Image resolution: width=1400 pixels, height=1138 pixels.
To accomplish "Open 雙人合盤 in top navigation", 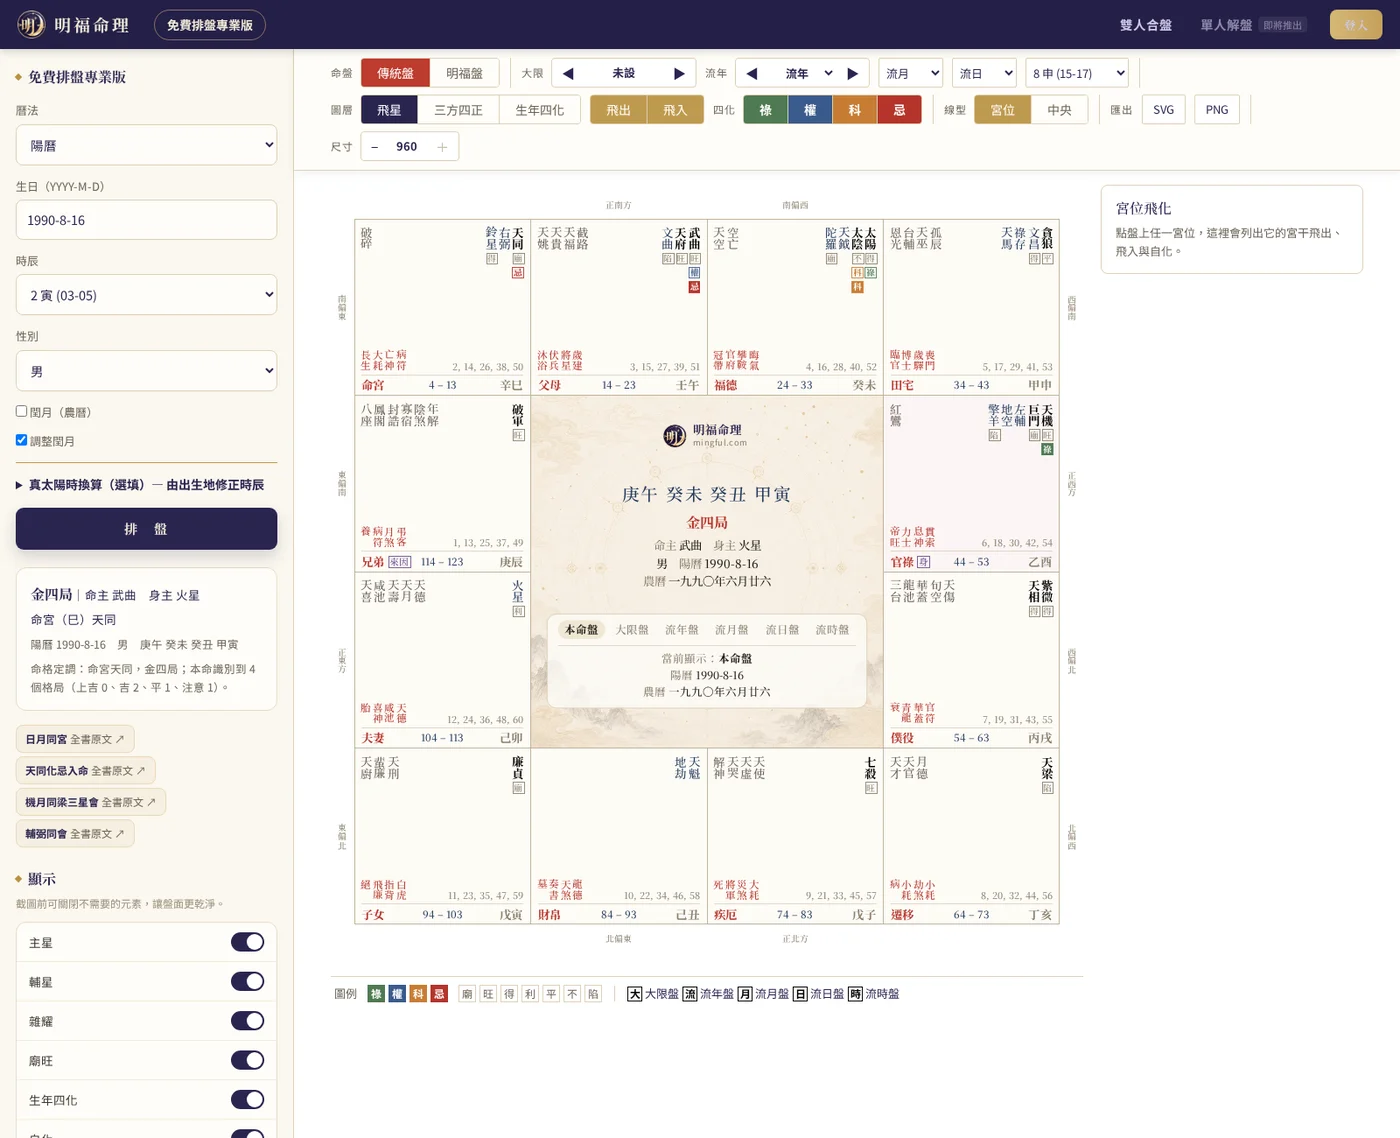I will [1146, 25].
